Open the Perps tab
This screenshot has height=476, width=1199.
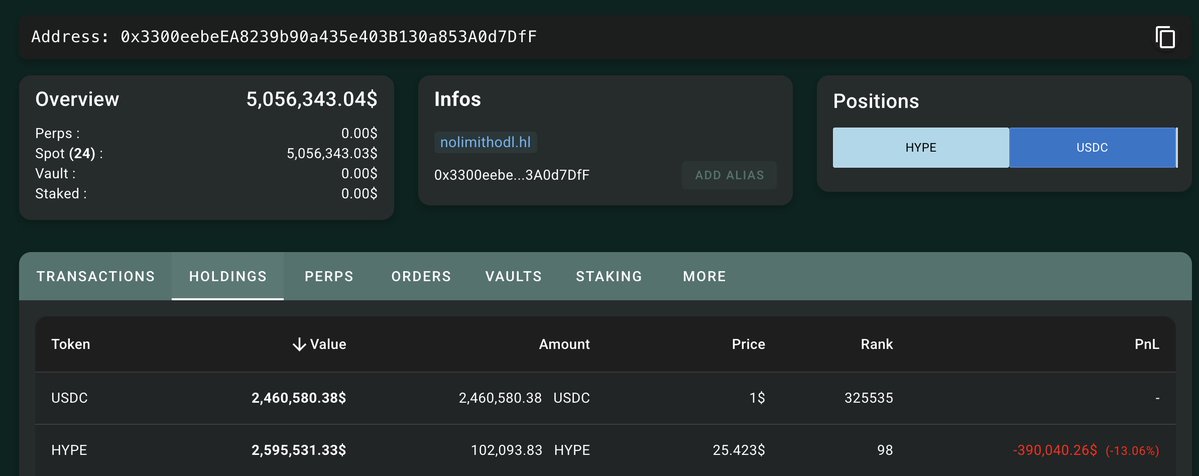click(x=329, y=276)
